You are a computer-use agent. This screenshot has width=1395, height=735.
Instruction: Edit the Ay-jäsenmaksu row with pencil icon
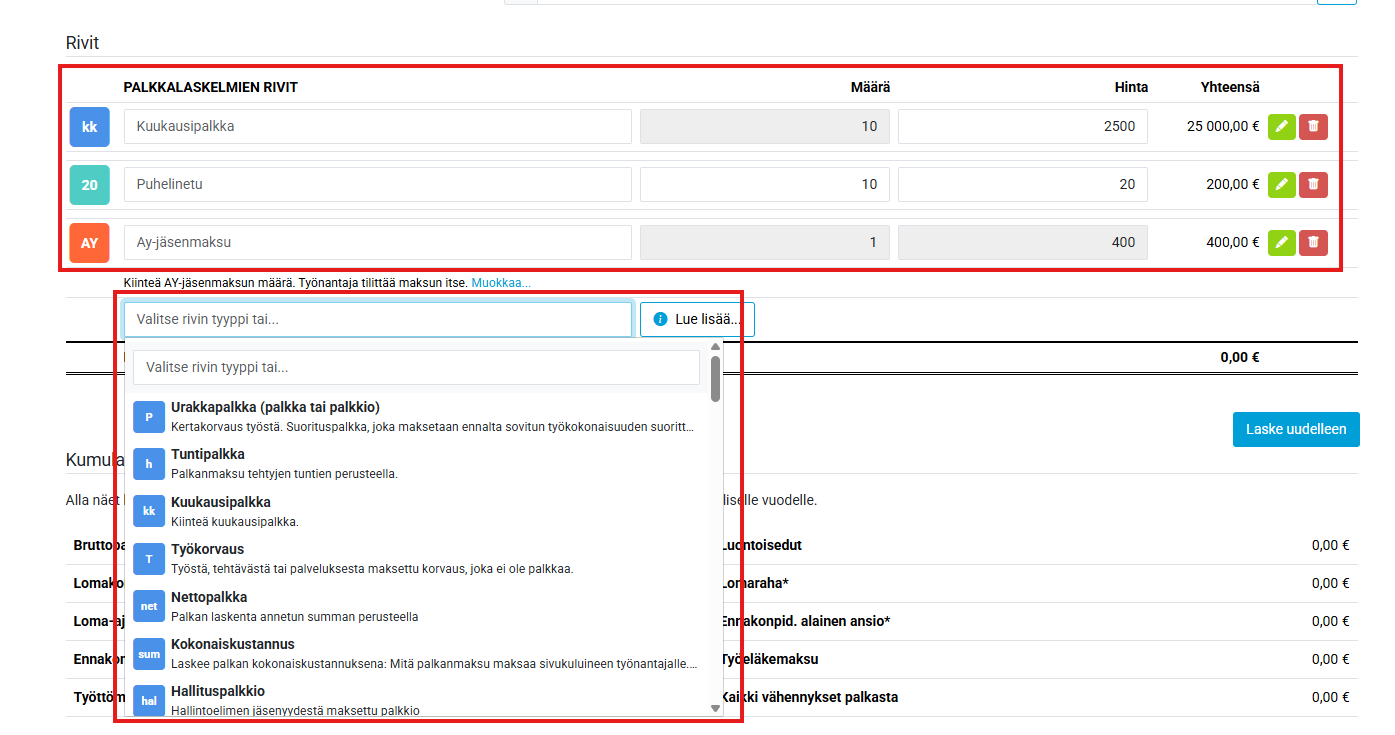point(1281,242)
